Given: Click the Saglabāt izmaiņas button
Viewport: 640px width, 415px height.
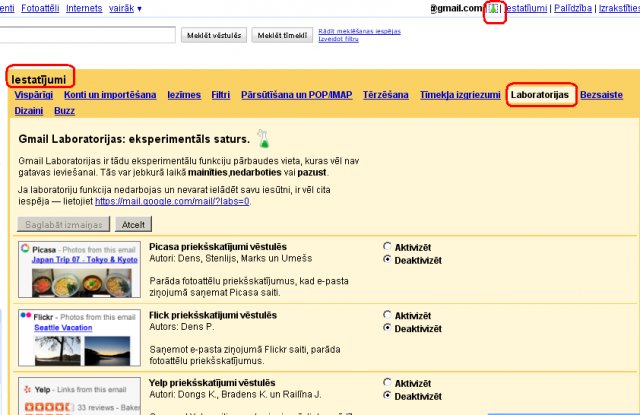Looking at the screenshot, I should 64,224.
